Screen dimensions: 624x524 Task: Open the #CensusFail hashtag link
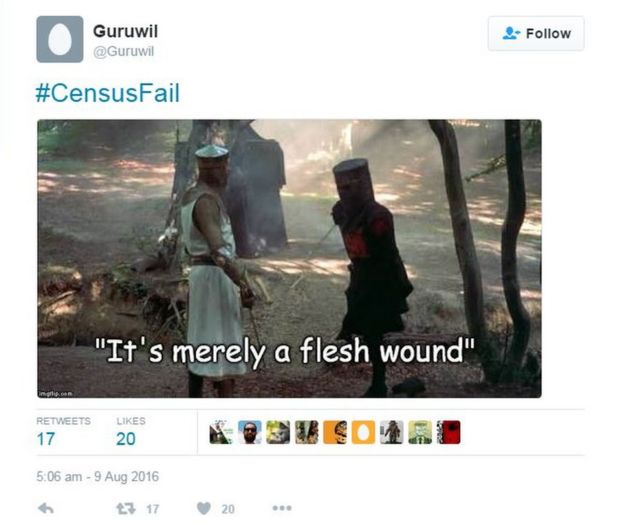pos(107,93)
